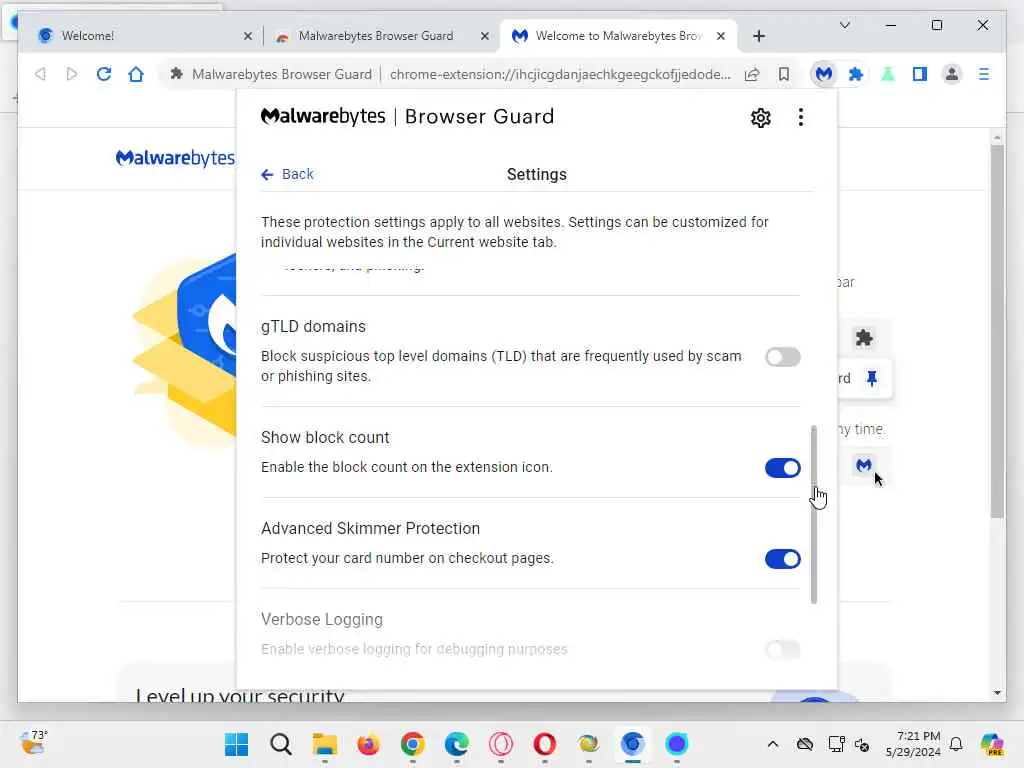1024x768 pixels.
Task: Go to the home page icon
Action: (x=136, y=74)
